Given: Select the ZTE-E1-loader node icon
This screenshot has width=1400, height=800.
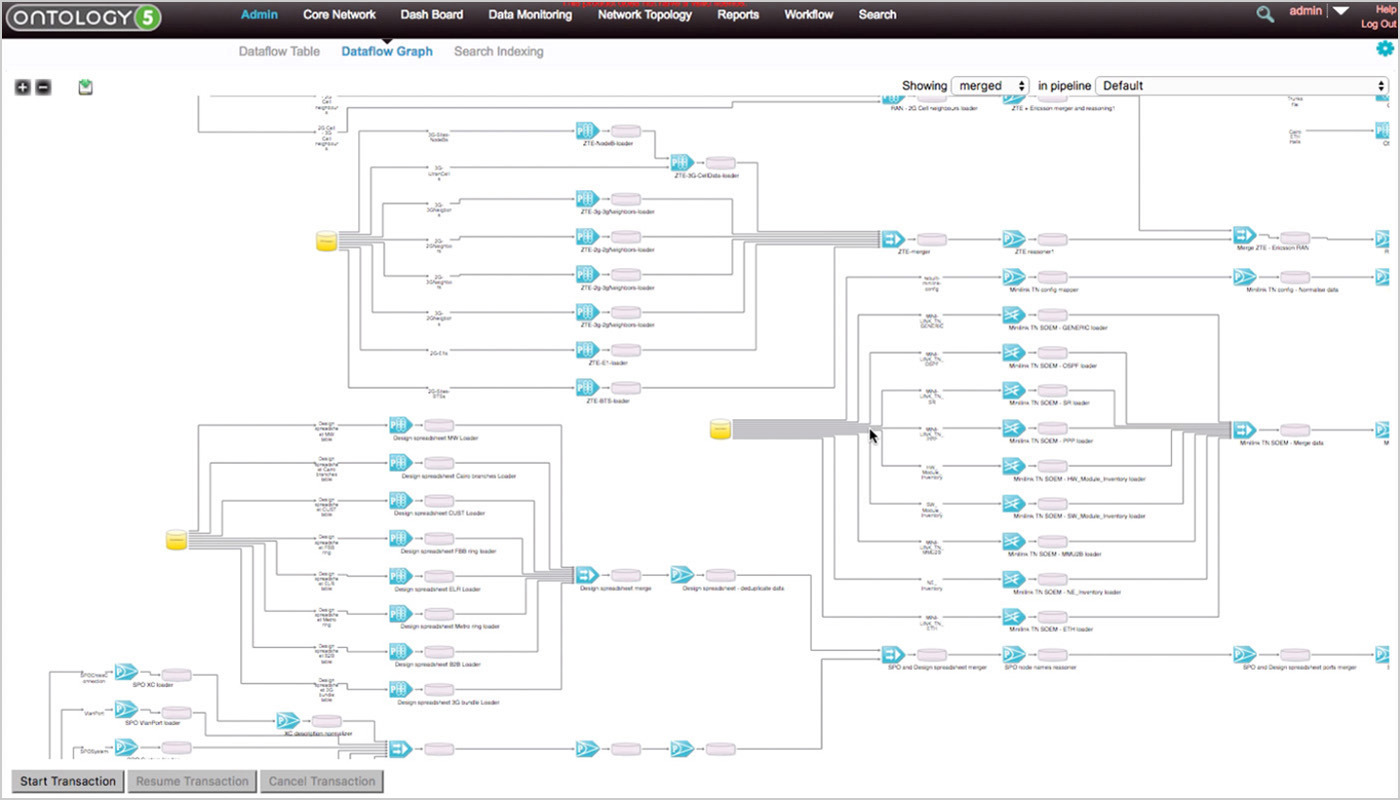Looking at the screenshot, I should 587,350.
